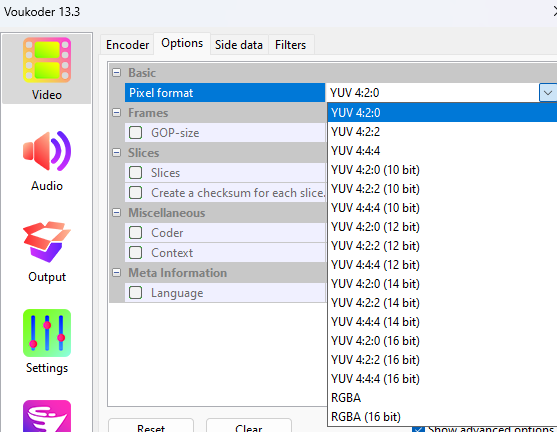Switch to the Filters tab

tap(290, 45)
